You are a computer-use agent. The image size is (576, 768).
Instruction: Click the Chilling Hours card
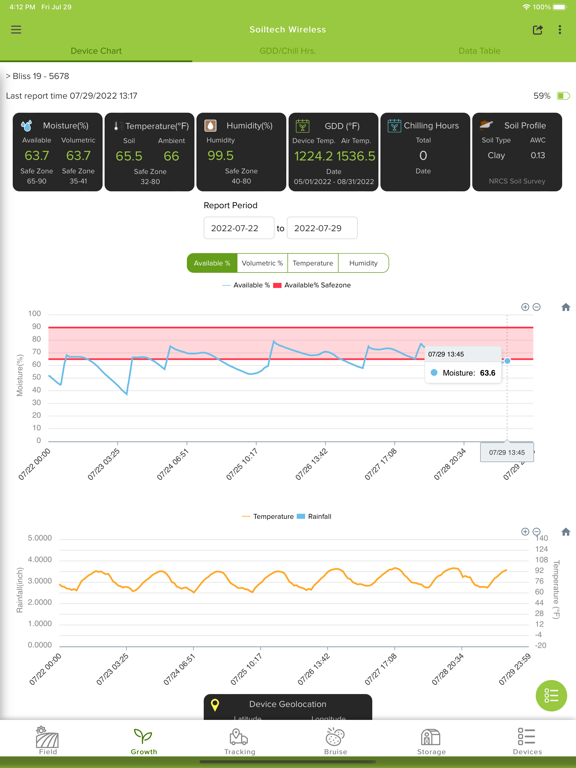pos(425,152)
